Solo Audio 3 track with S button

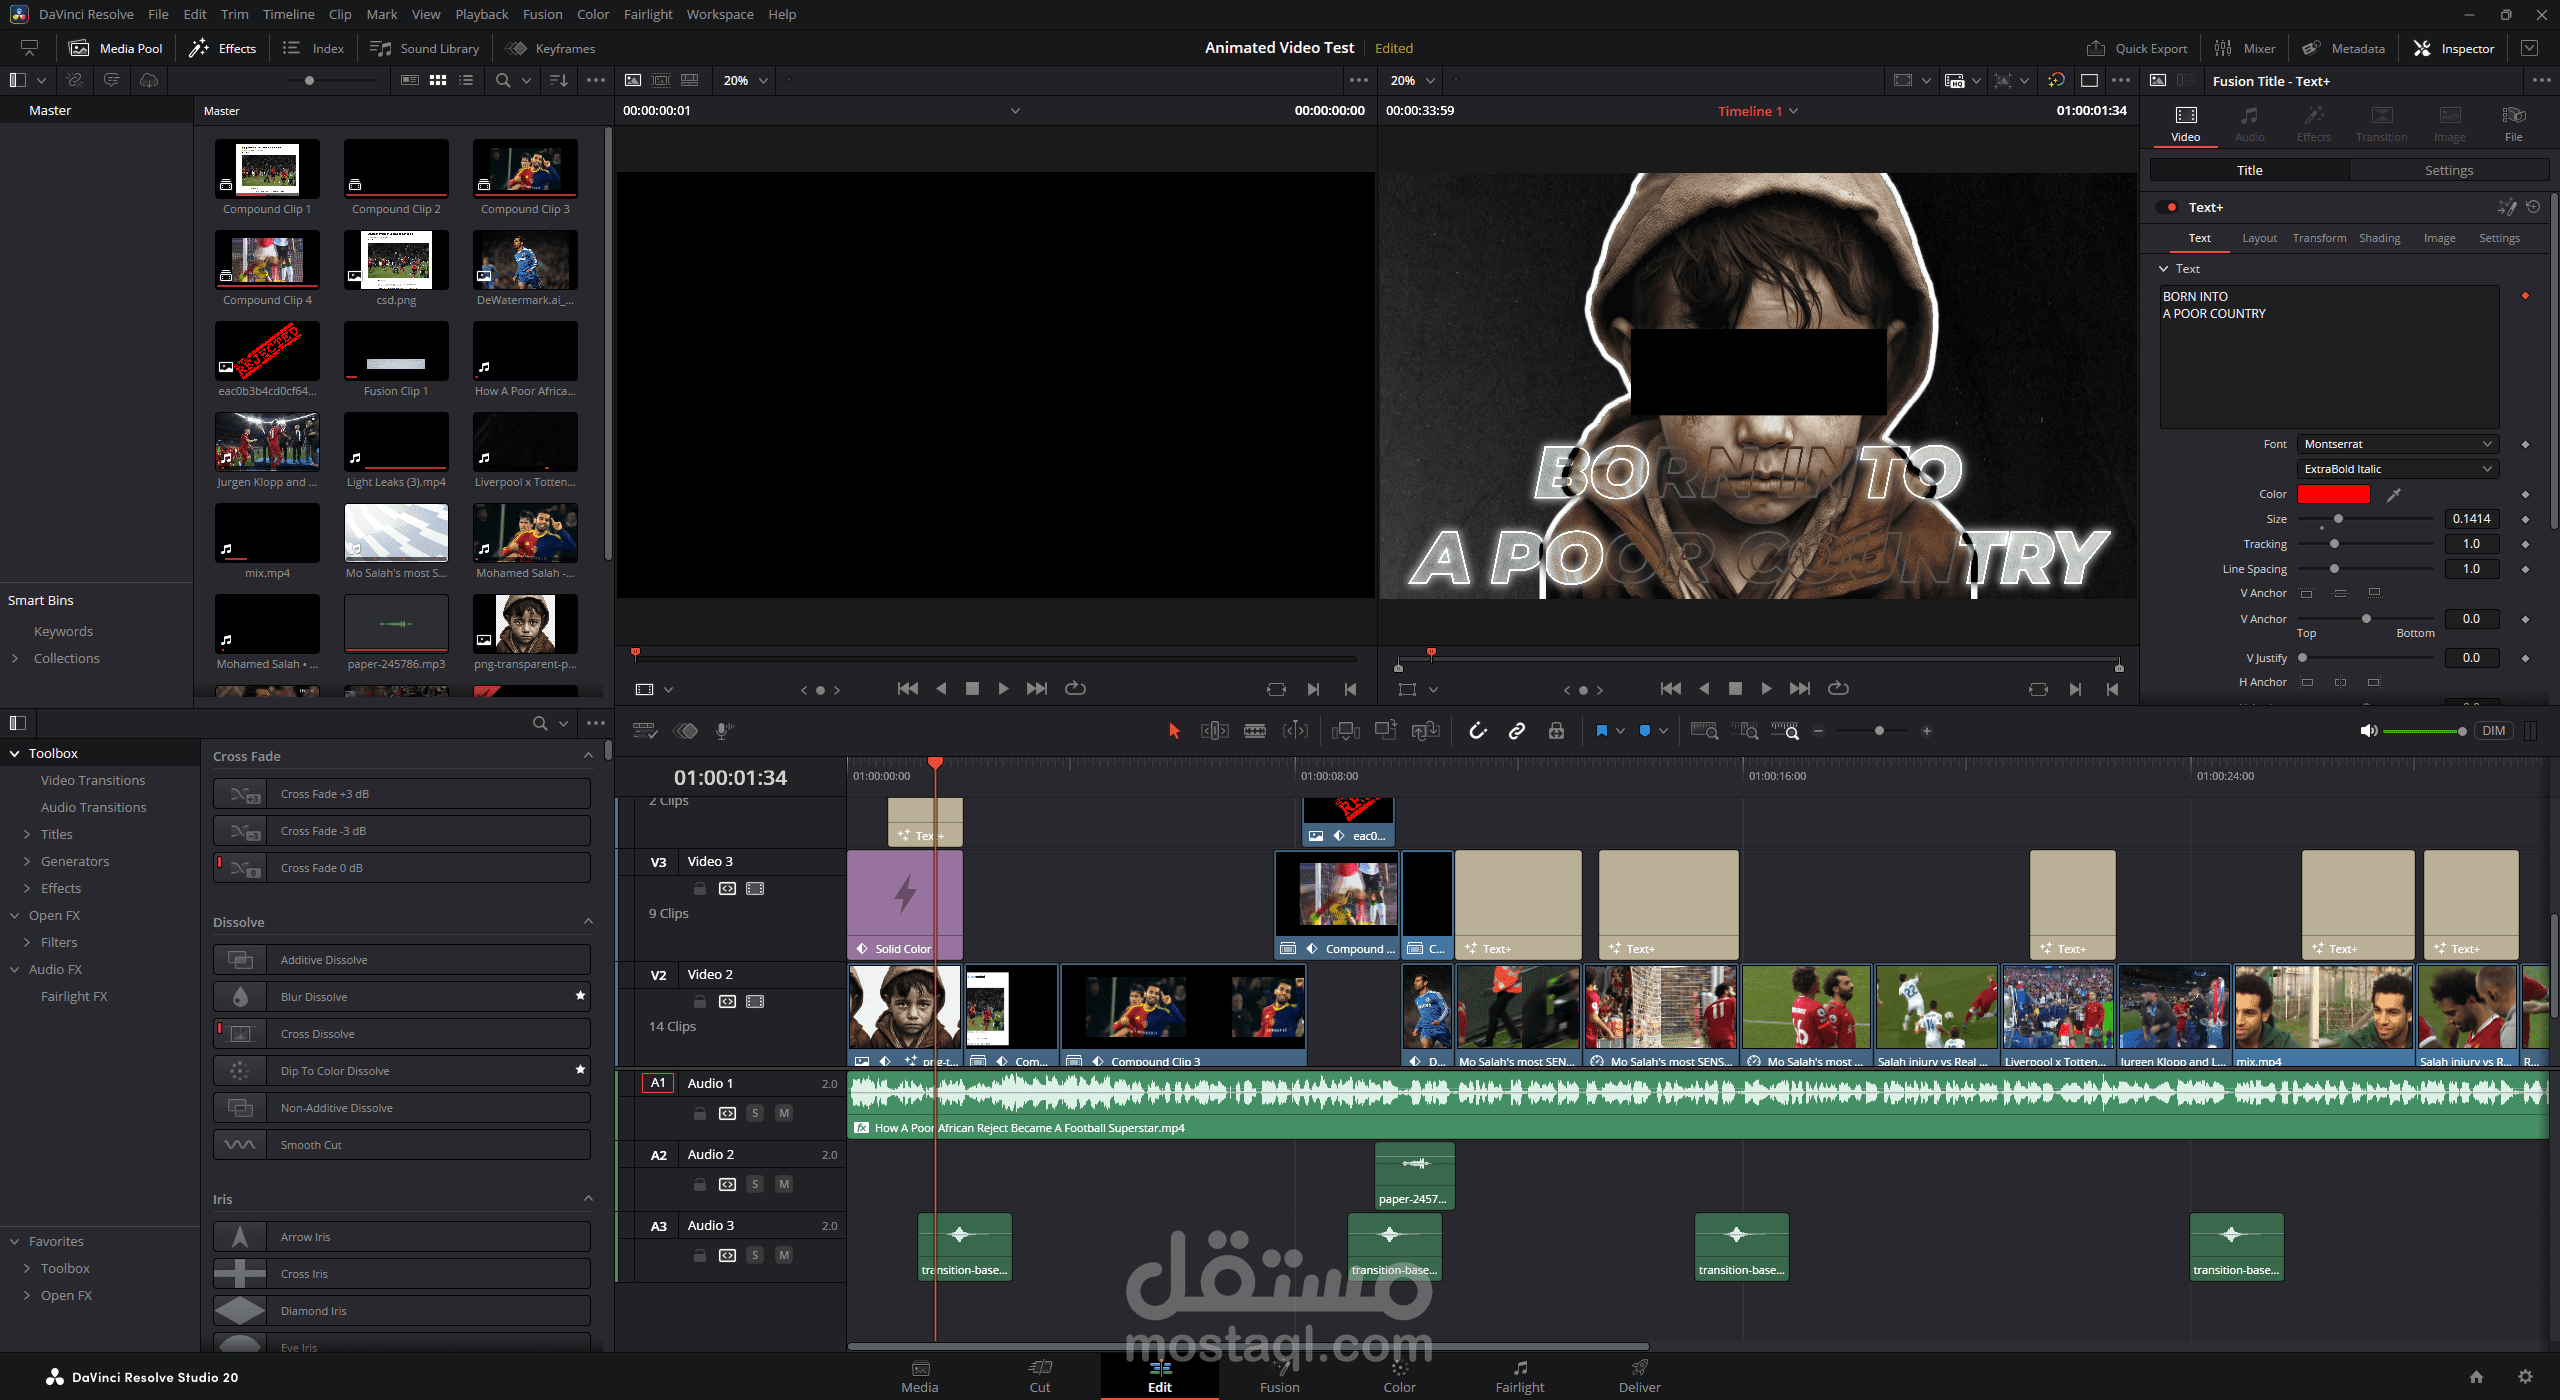pyautogui.click(x=755, y=1255)
